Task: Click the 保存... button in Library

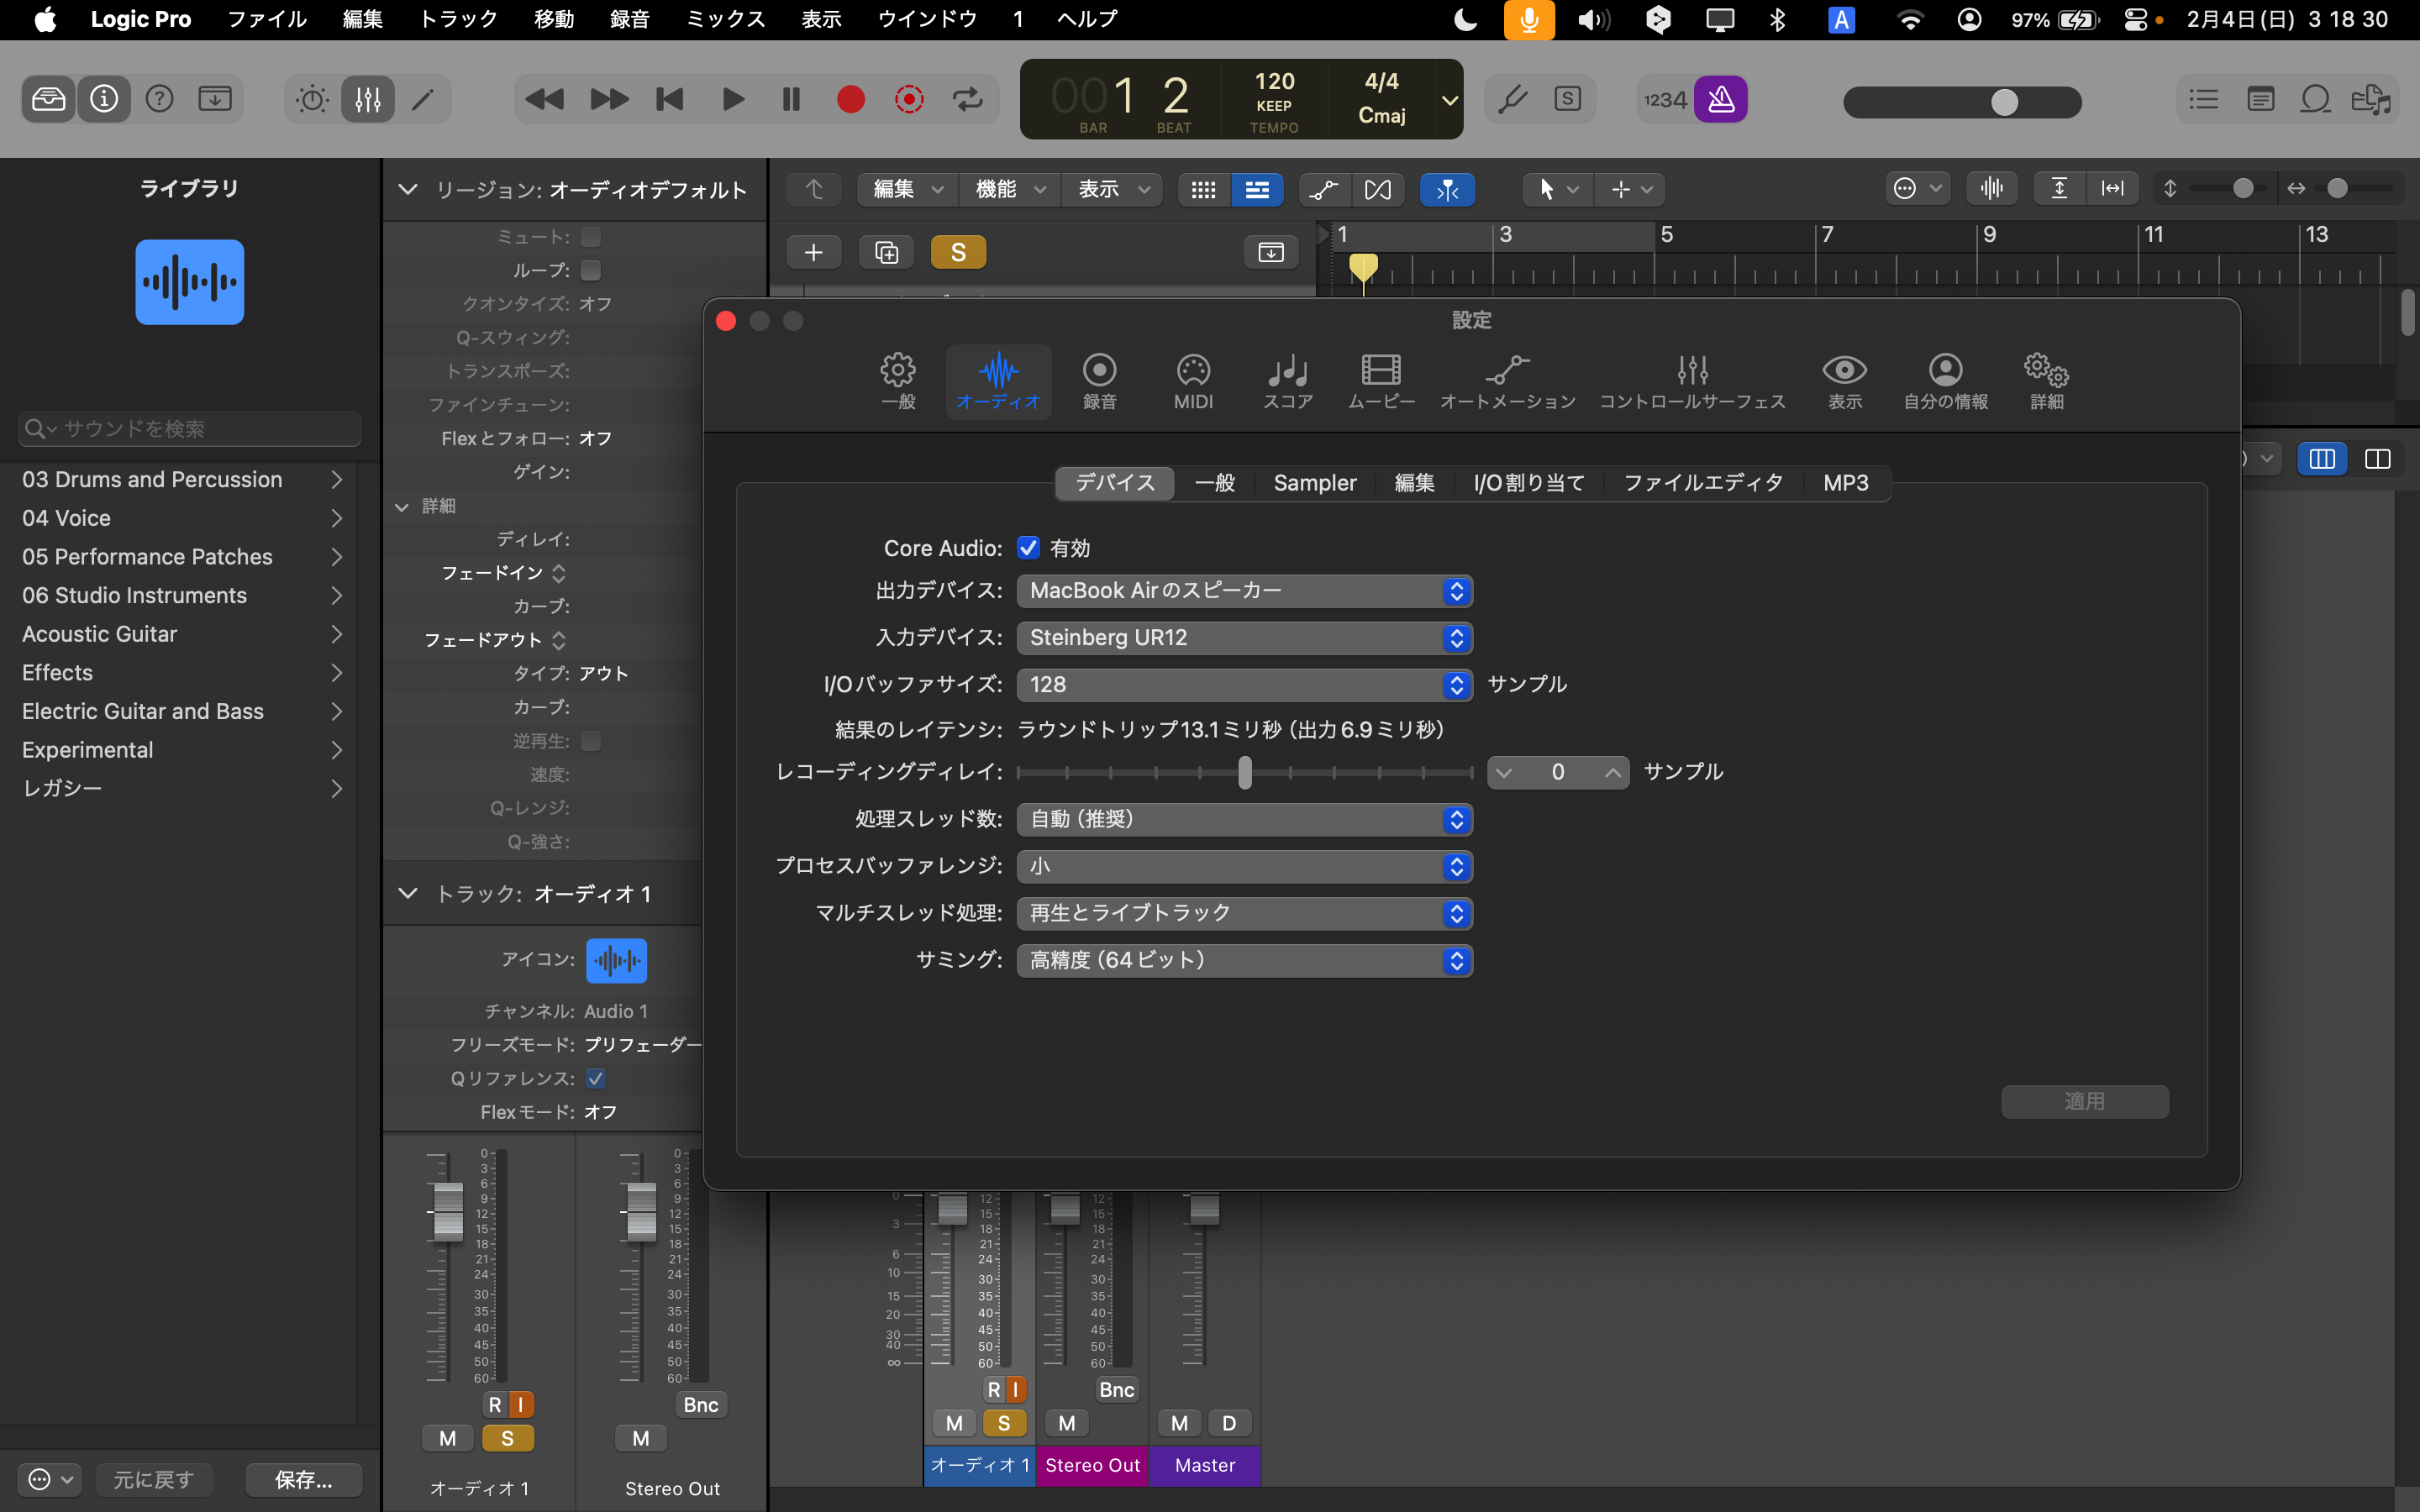Action: 303,1479
